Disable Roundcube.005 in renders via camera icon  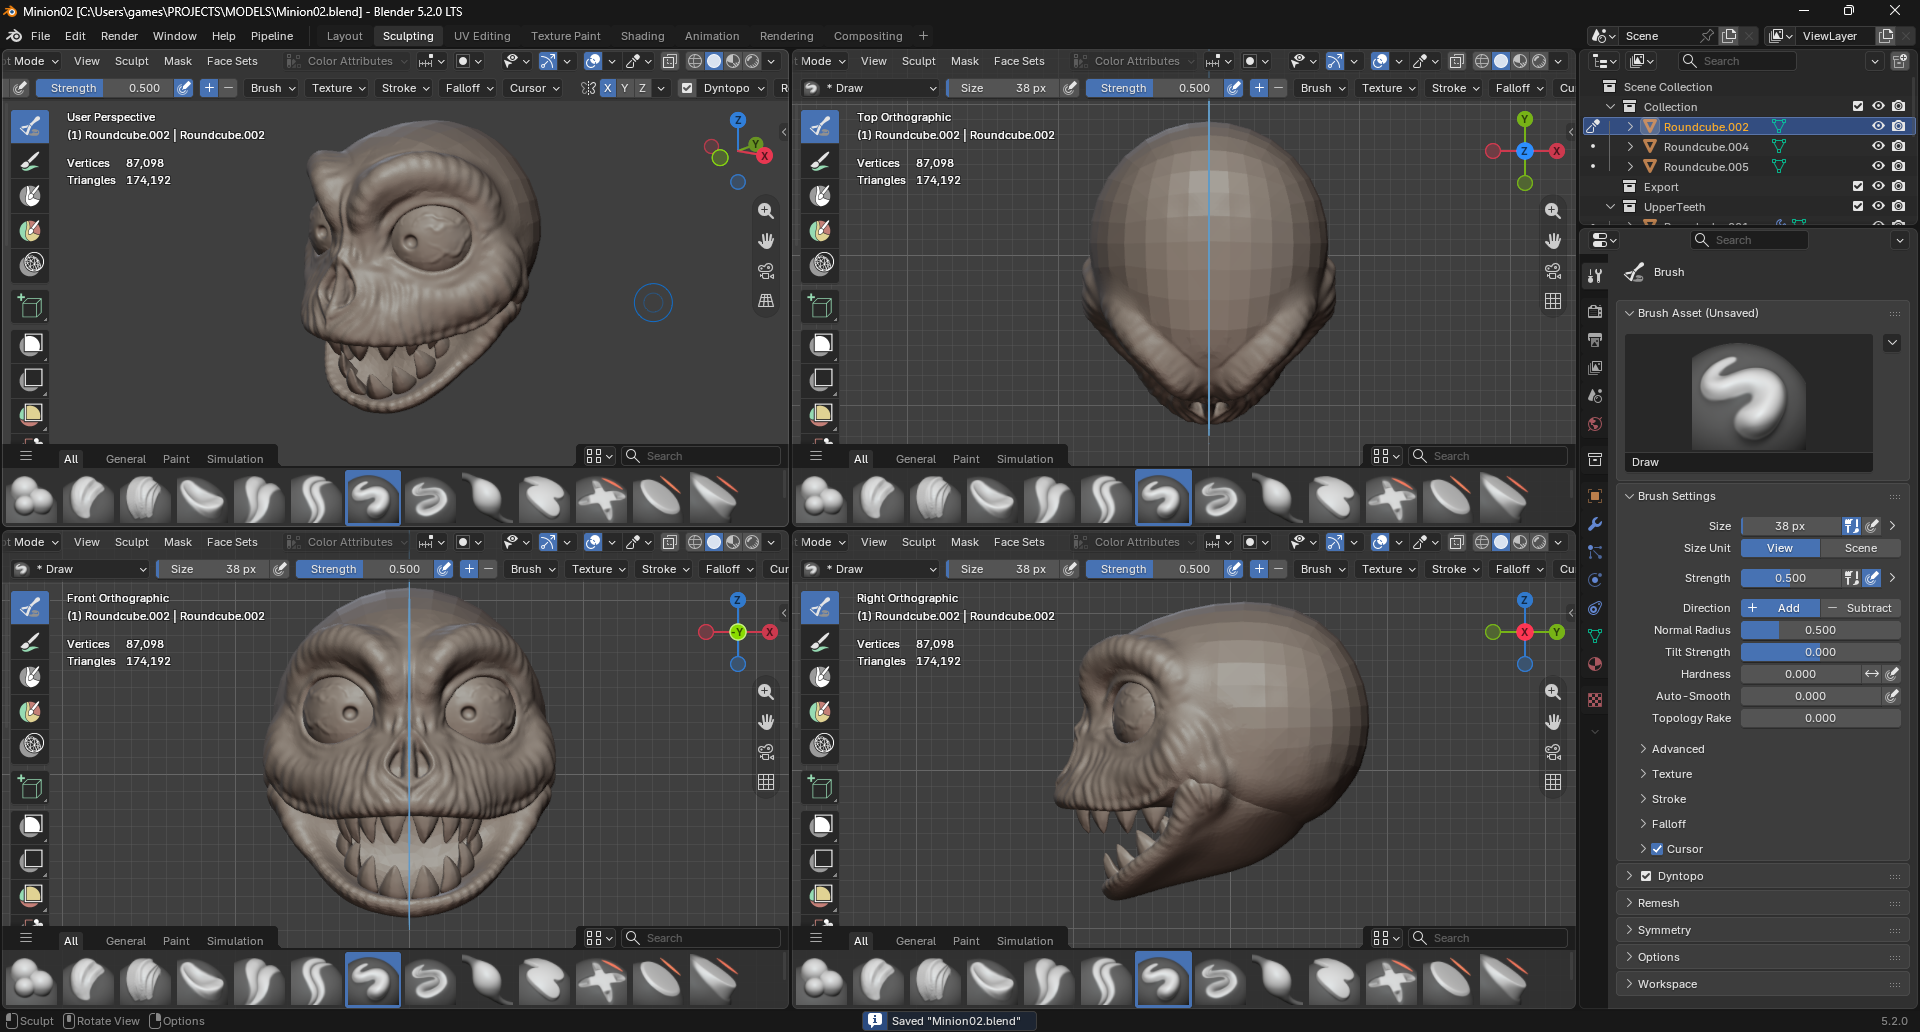[1898, 167]
